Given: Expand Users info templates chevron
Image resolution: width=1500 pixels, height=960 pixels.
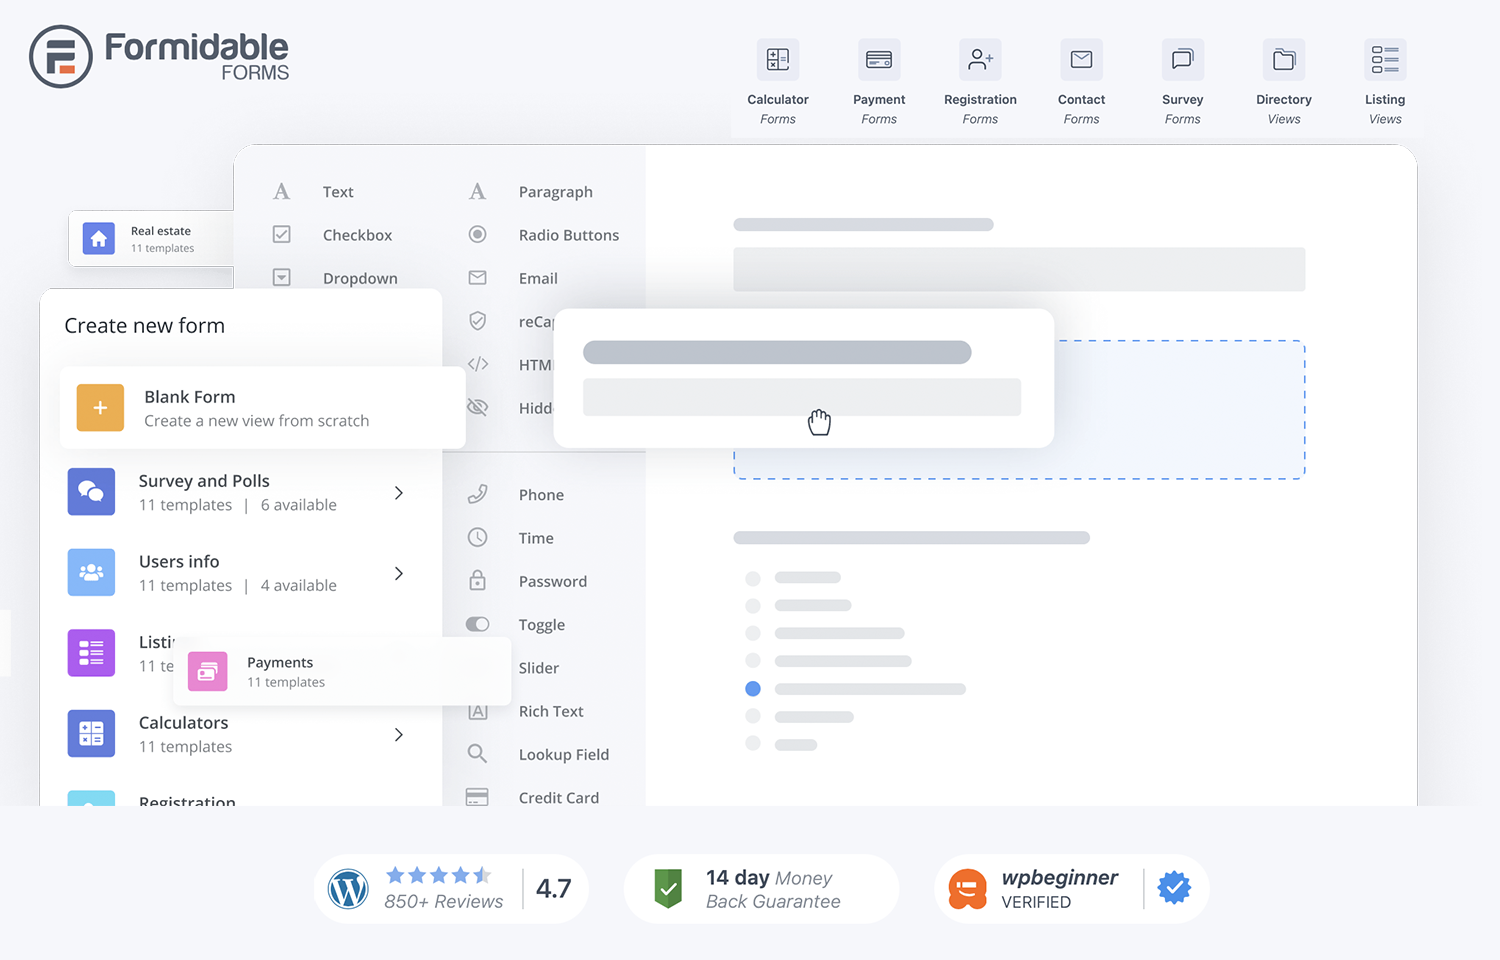Looking at the screenshot, I should pos(399,573).
